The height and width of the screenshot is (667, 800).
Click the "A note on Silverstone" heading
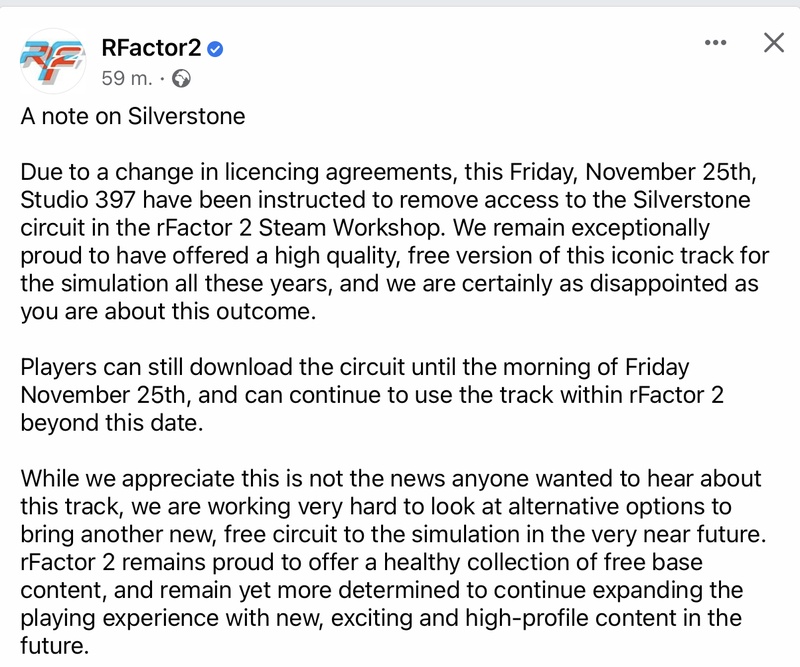point(133,115)
